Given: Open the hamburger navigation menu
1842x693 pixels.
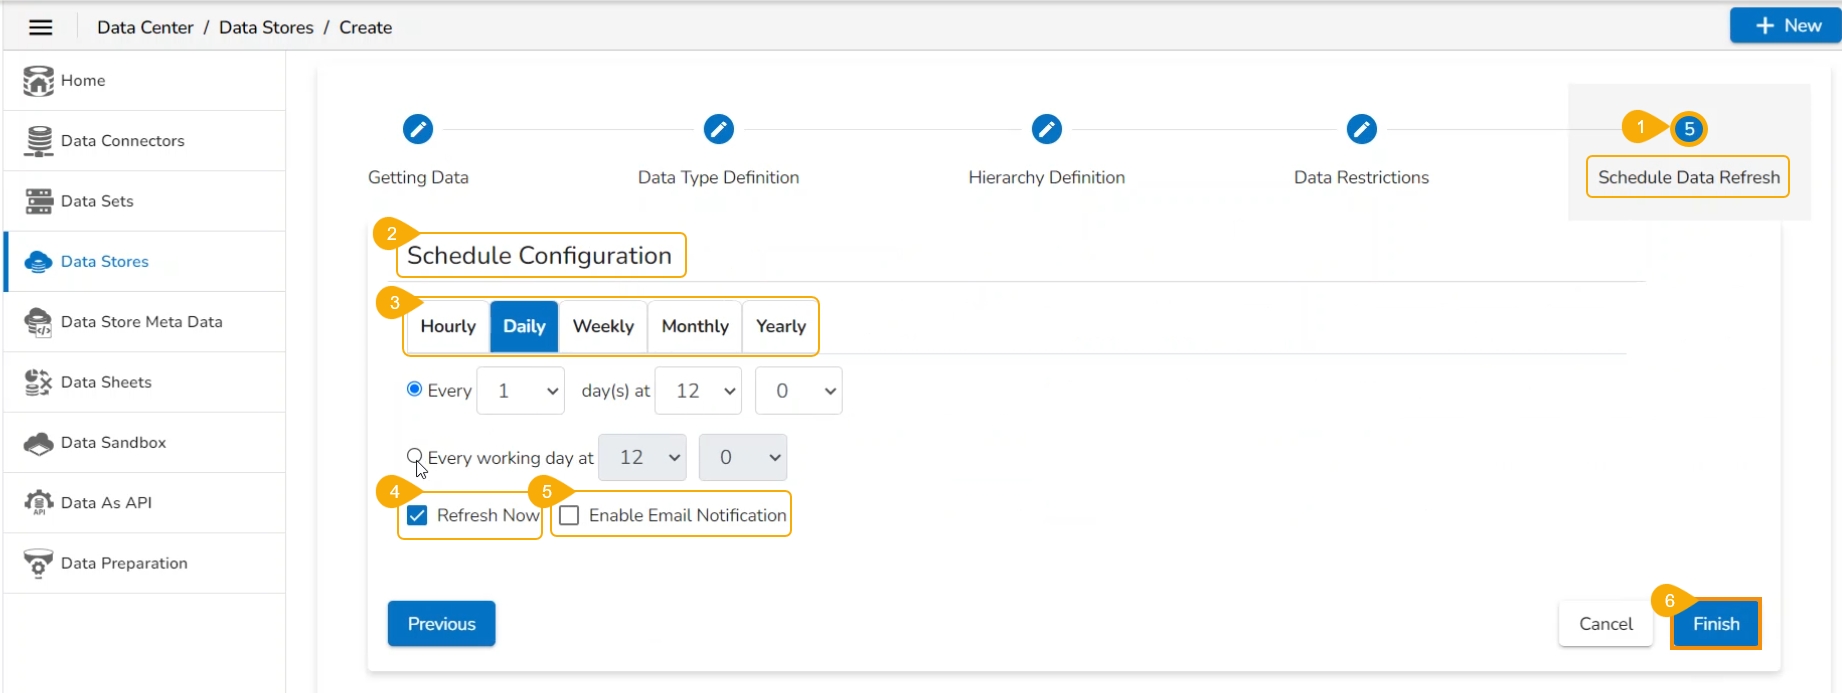Looking at the screenshot, I should point(40,27).
